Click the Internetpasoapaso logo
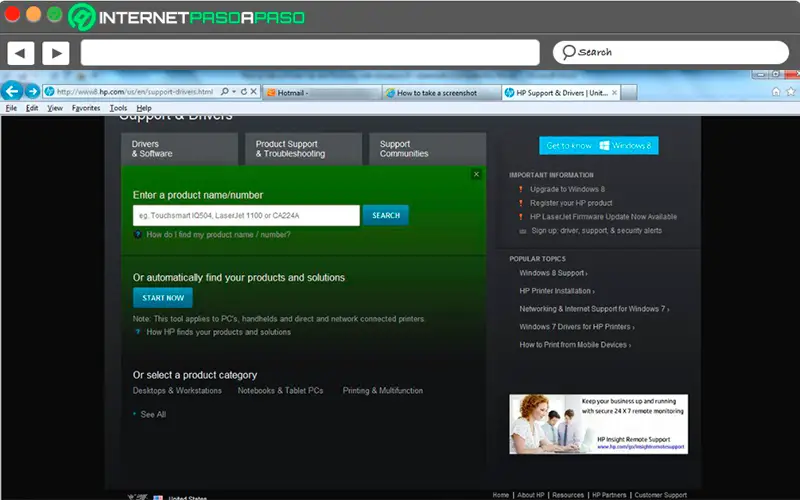 (x=186, y=17)
